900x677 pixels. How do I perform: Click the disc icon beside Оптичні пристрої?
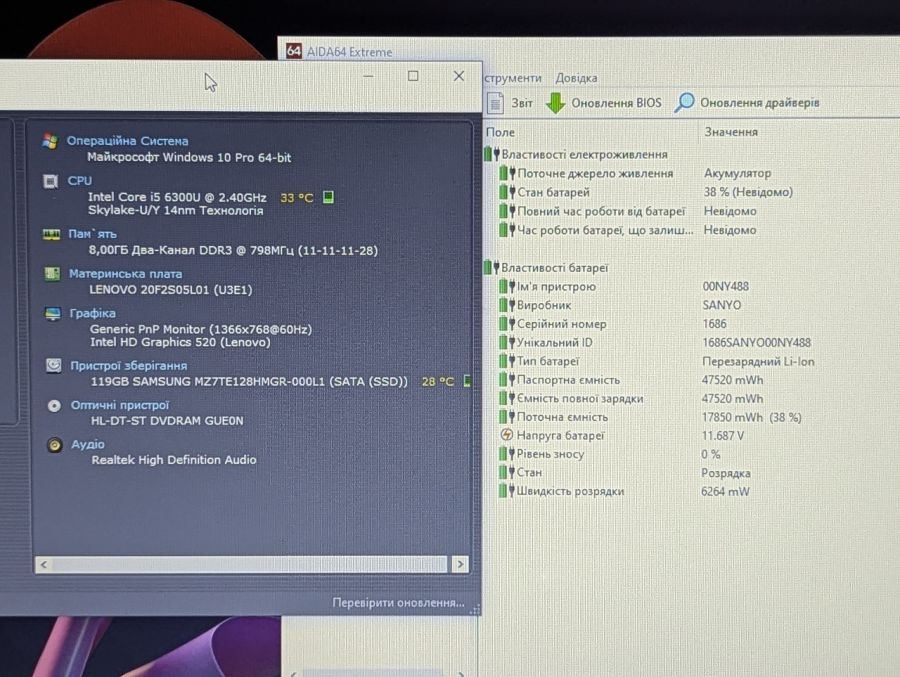click(x=54, y=406)
